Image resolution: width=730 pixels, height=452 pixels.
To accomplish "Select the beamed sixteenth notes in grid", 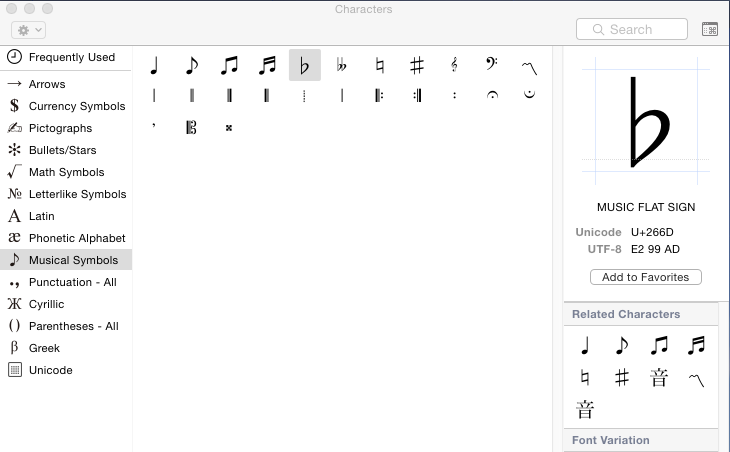I will (267, 66).
